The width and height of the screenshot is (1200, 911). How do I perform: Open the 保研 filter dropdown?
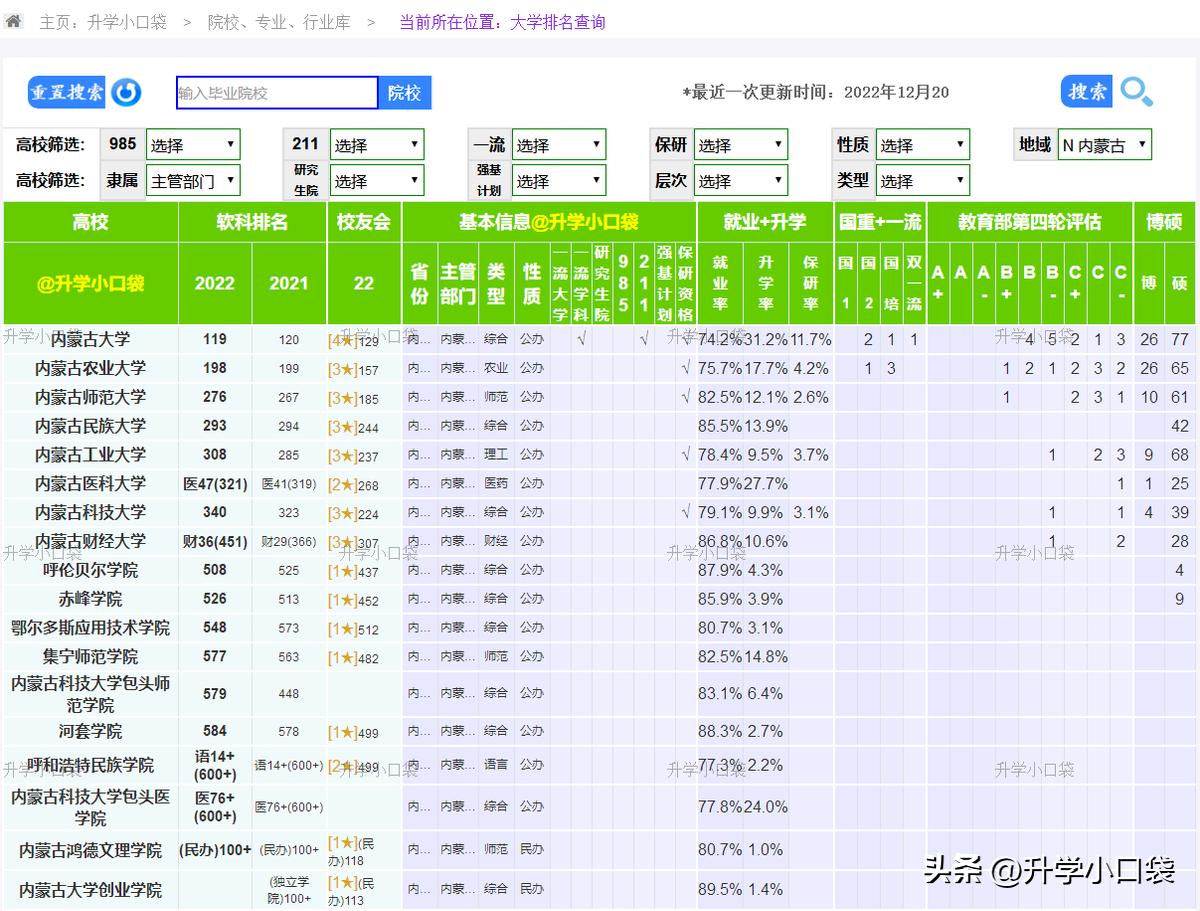pos(740,143)
